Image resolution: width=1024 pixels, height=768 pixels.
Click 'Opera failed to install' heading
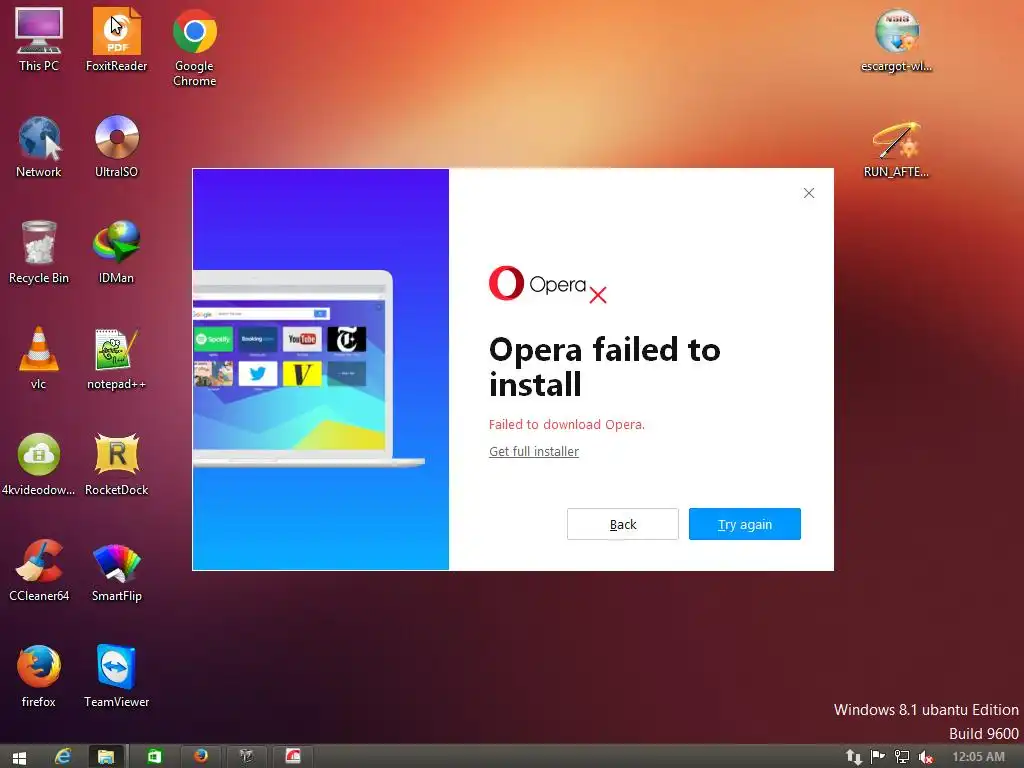point(604,366)
